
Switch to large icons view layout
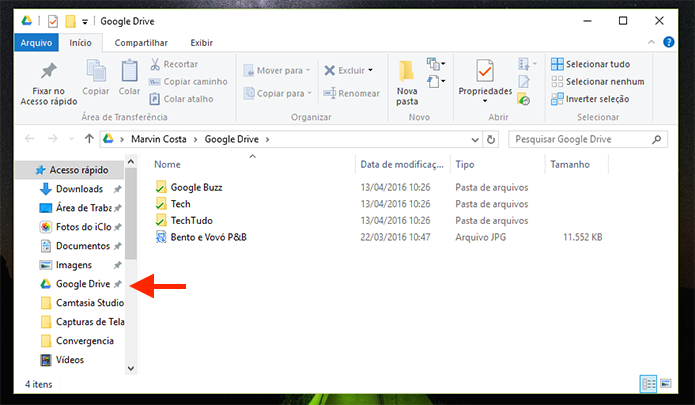click(666, 384)
